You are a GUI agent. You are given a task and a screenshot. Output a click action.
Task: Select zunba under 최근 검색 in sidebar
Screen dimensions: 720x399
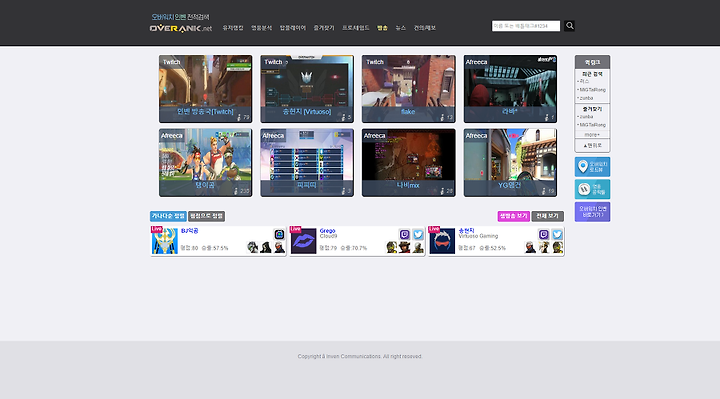(586, 98)
